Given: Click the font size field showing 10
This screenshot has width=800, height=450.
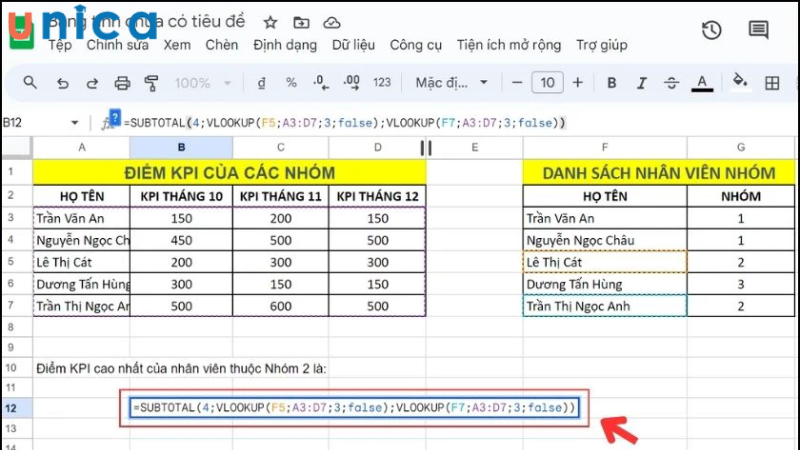Looking at the screenshot, I should [547, 83].
